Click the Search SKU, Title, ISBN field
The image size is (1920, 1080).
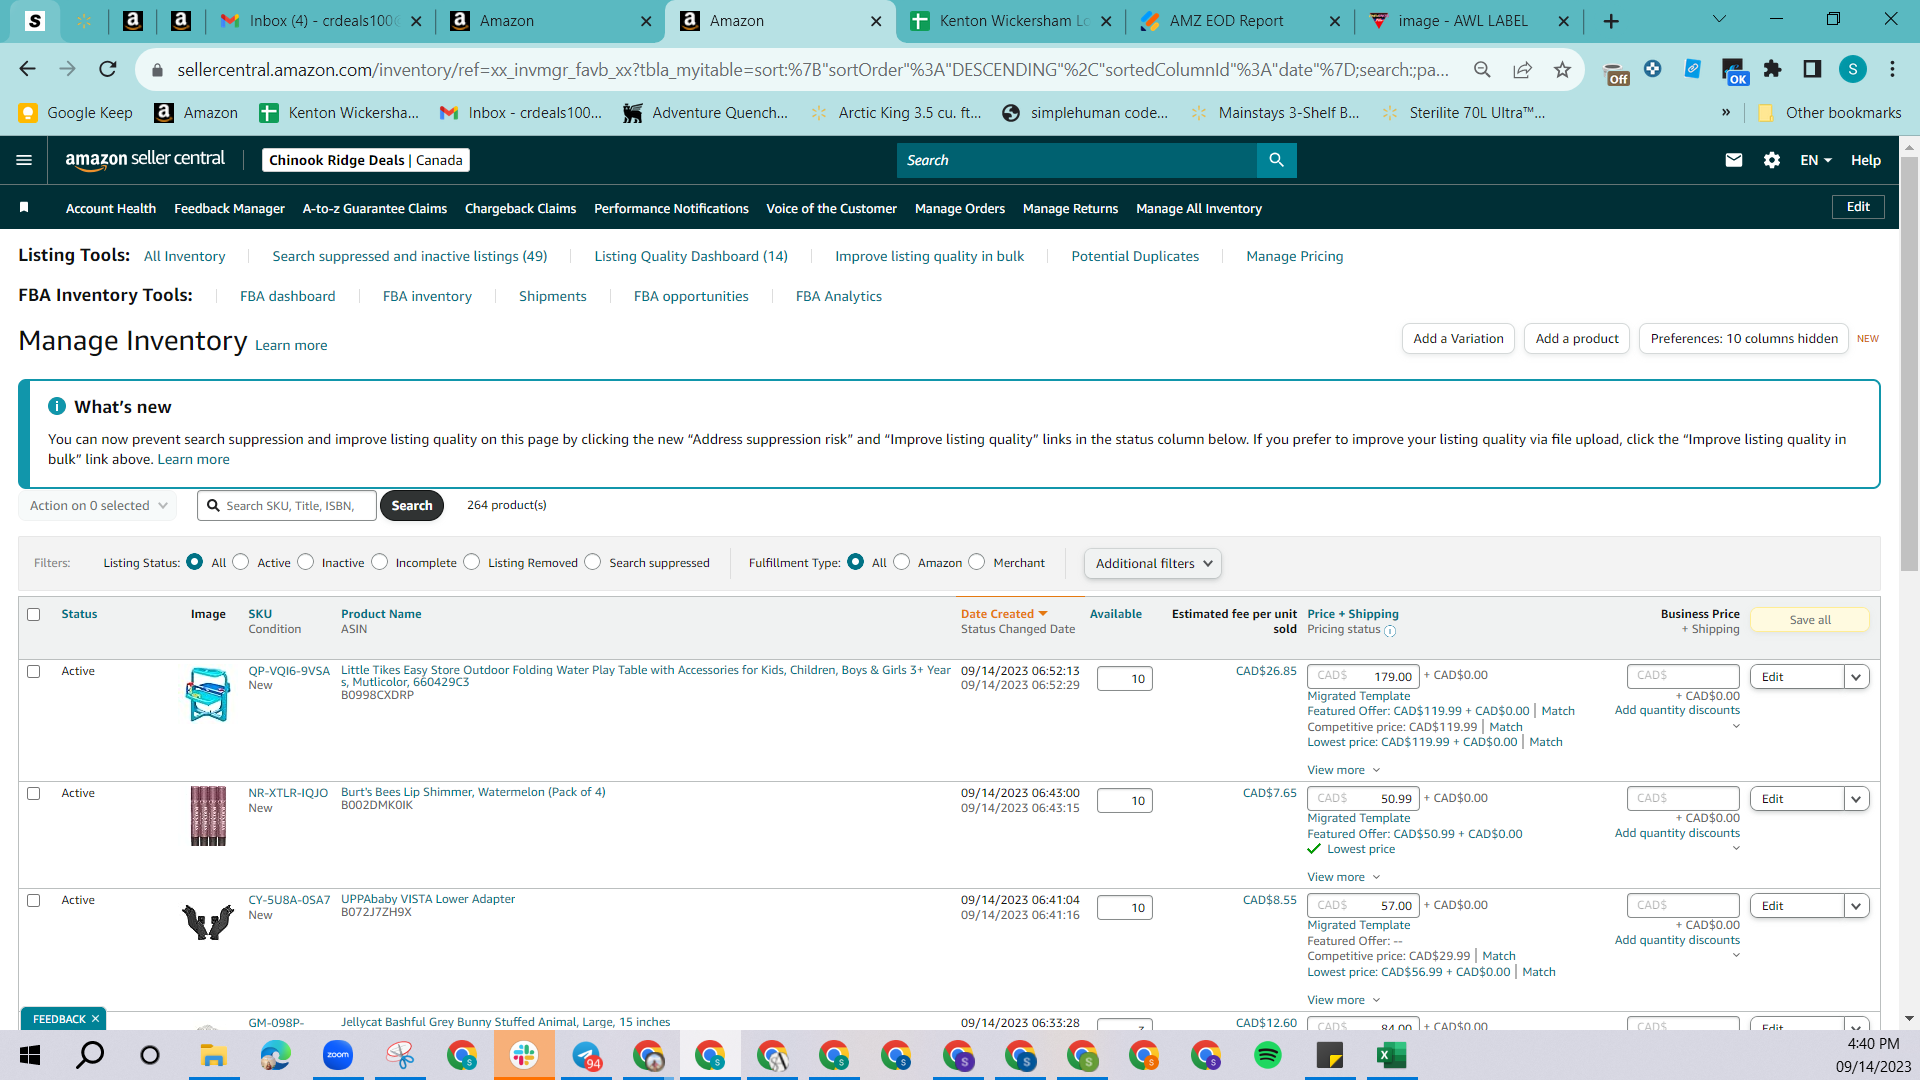(x=287, y=506)
